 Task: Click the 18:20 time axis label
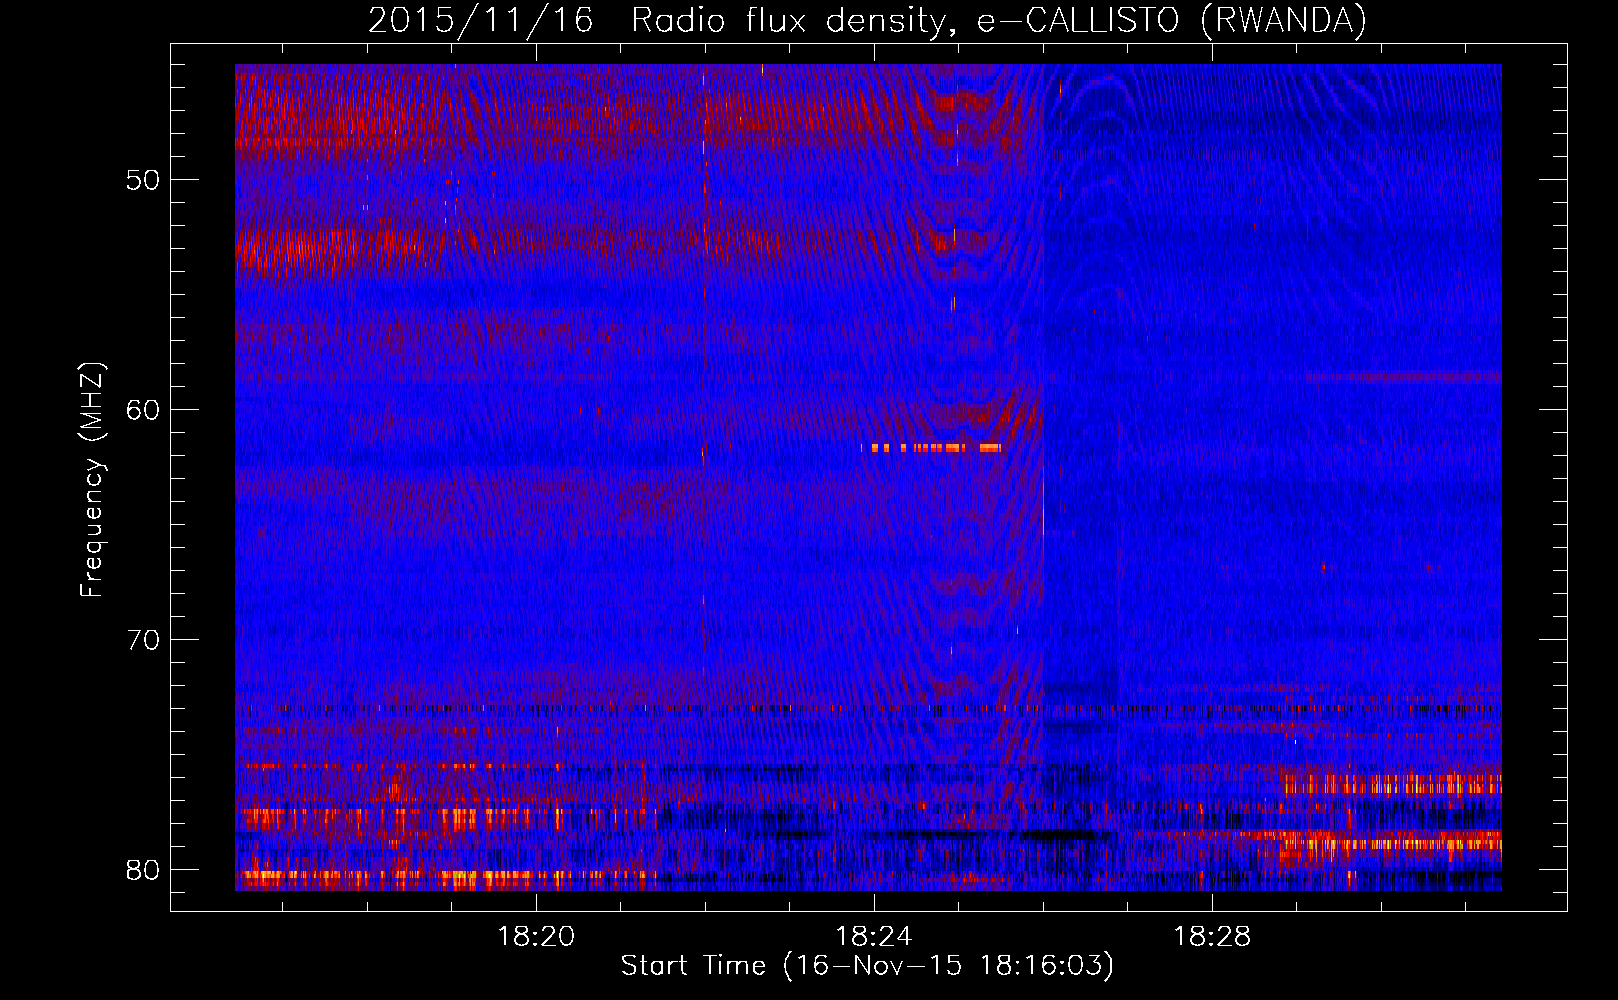[537, 937]
